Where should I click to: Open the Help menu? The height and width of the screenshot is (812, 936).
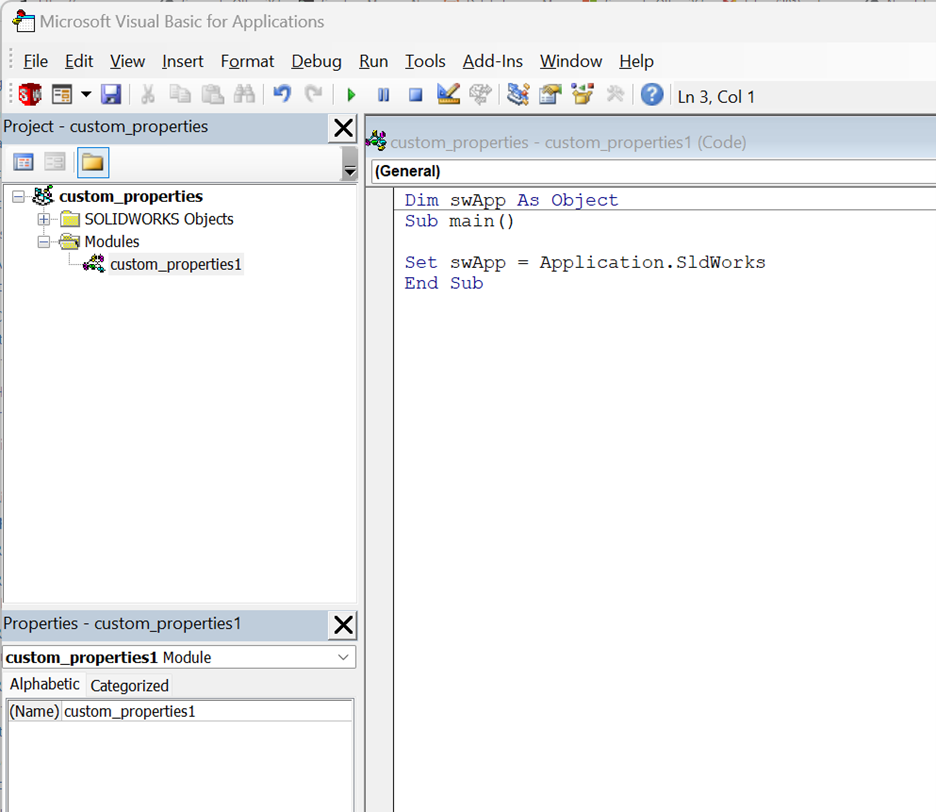coord(636,61)
